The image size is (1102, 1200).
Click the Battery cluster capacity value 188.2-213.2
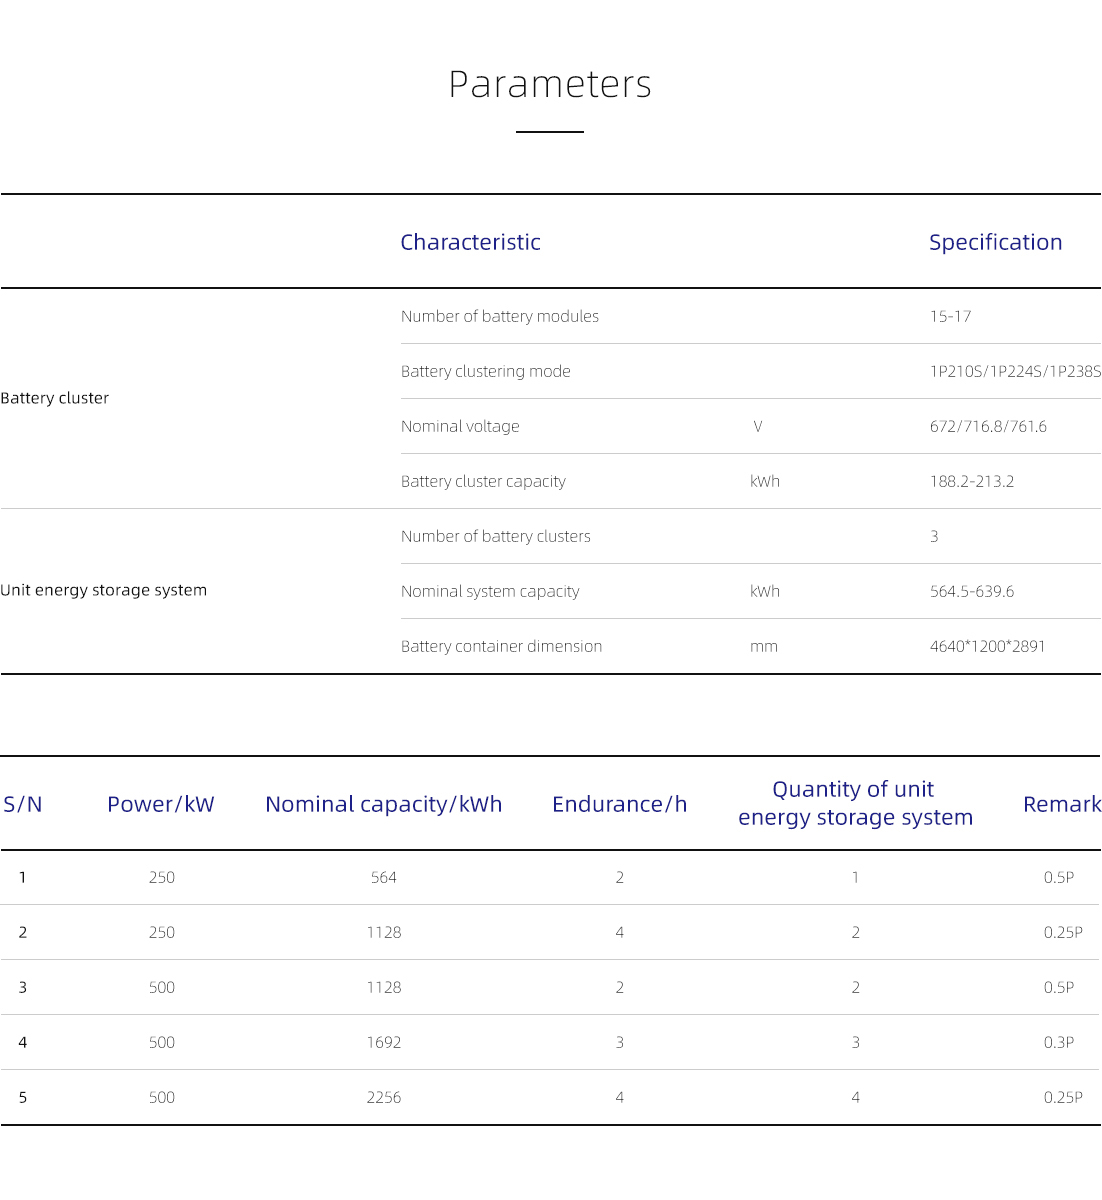pos(972,481)
